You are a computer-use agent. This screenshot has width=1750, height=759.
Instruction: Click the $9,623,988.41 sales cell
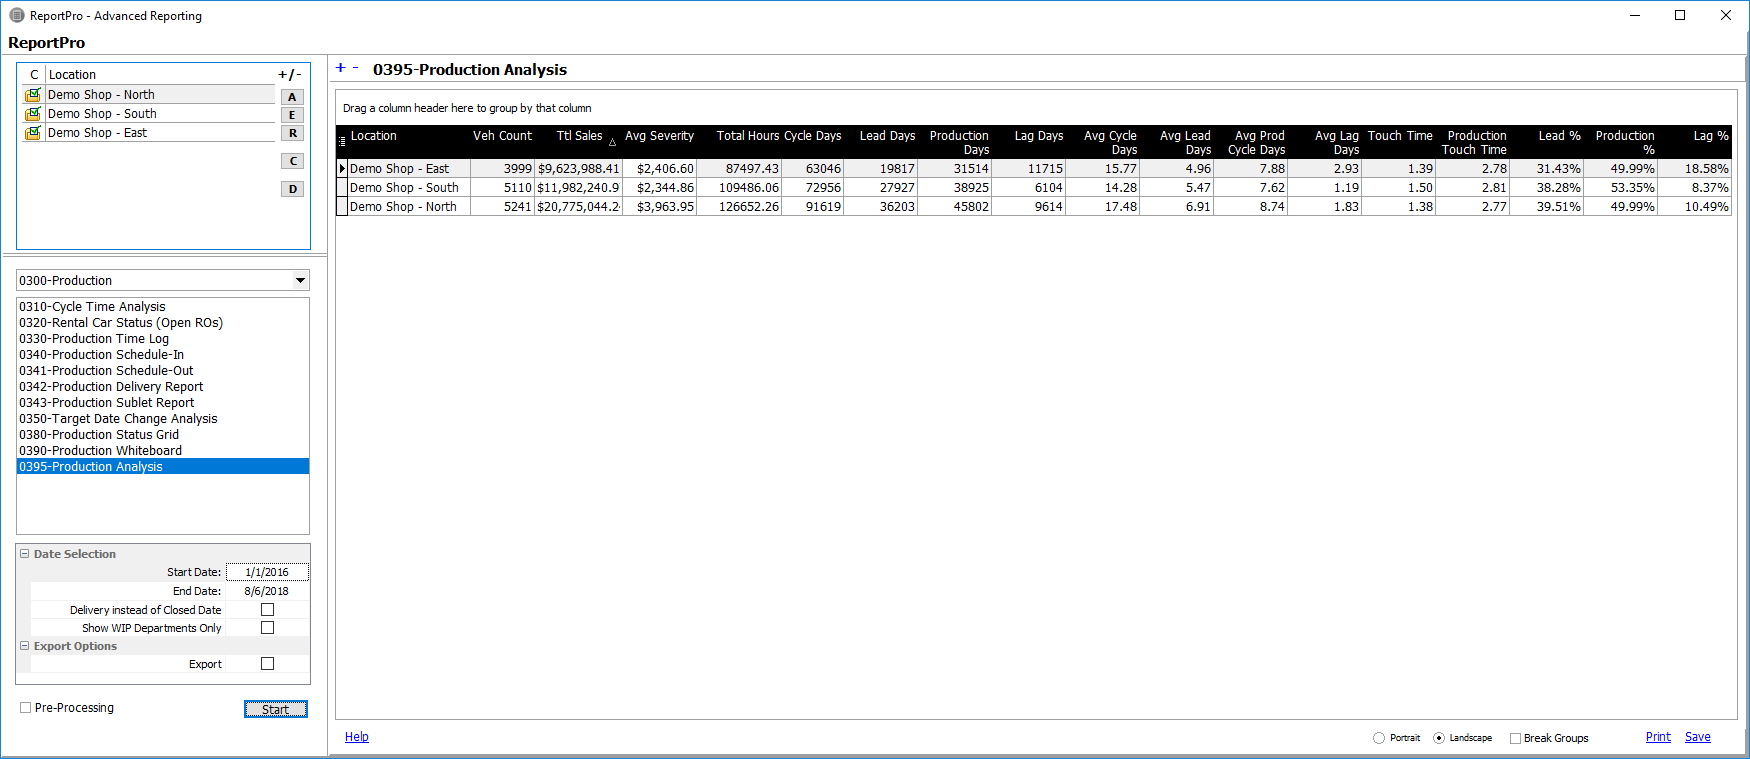pos(578,169)
